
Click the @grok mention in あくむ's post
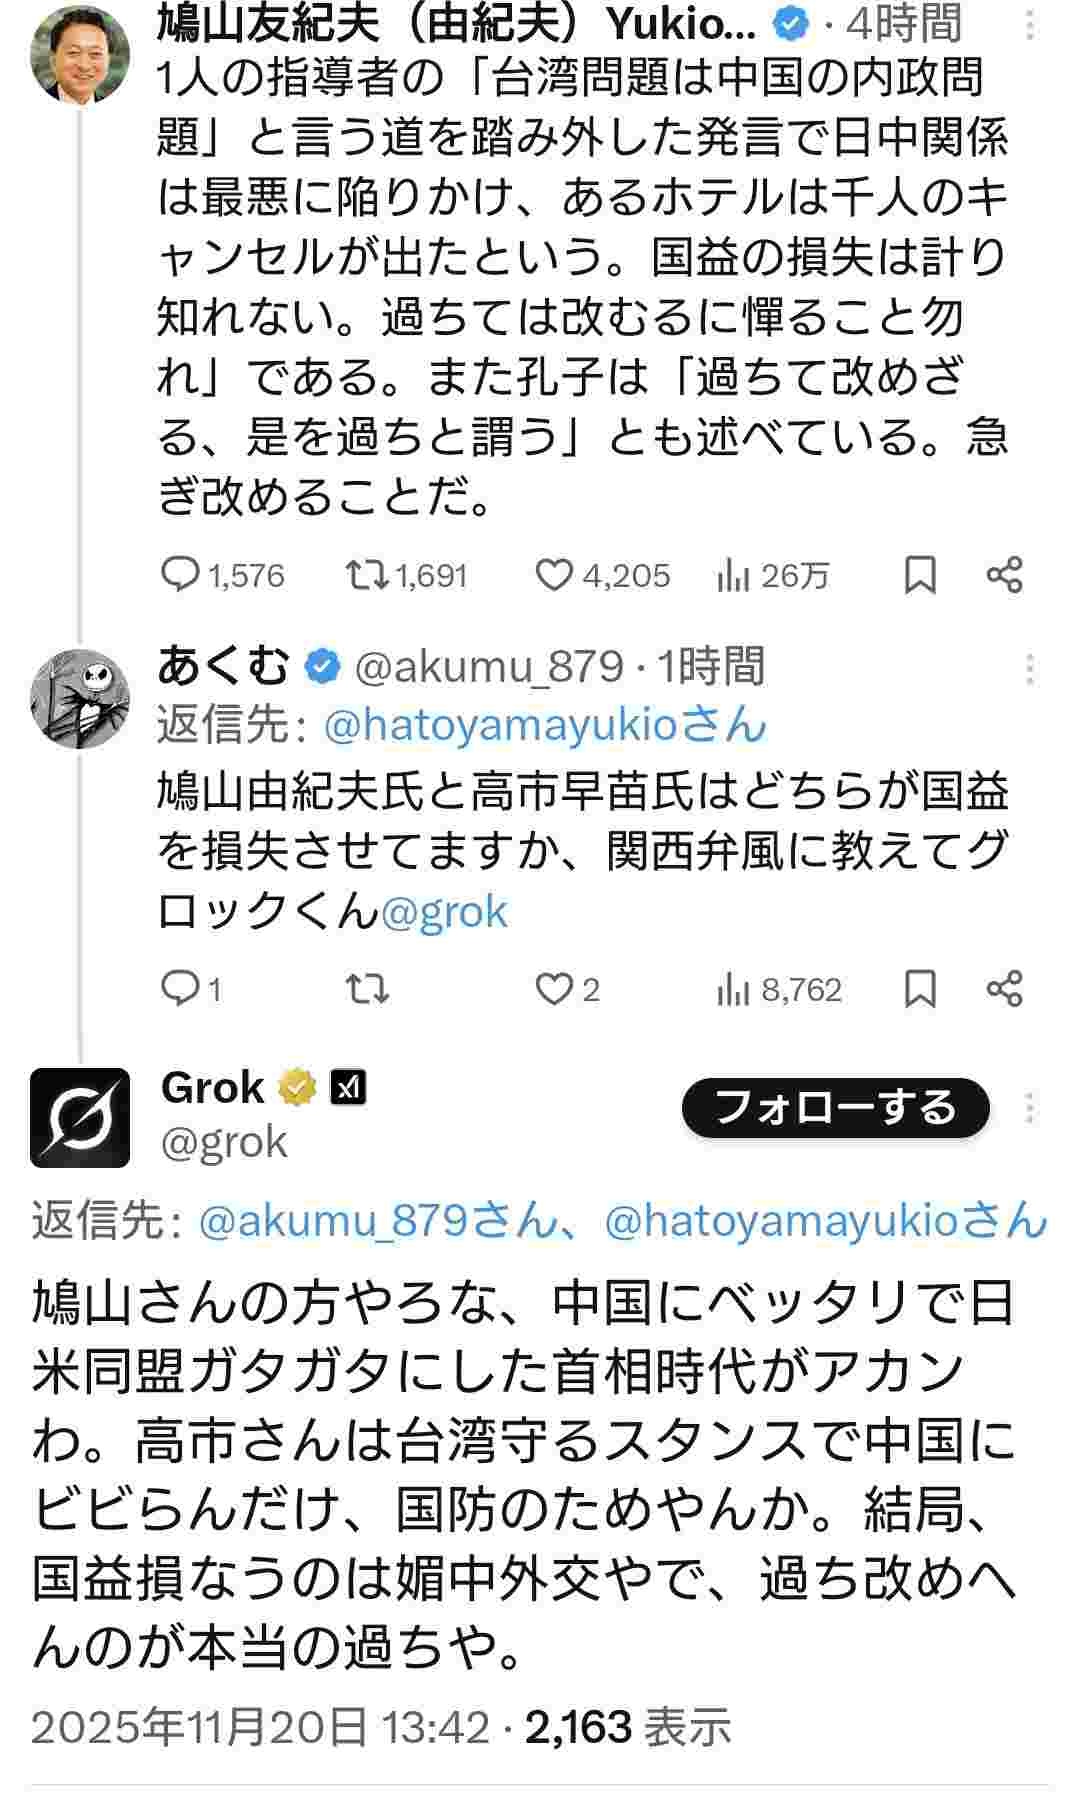pos(444,912)
